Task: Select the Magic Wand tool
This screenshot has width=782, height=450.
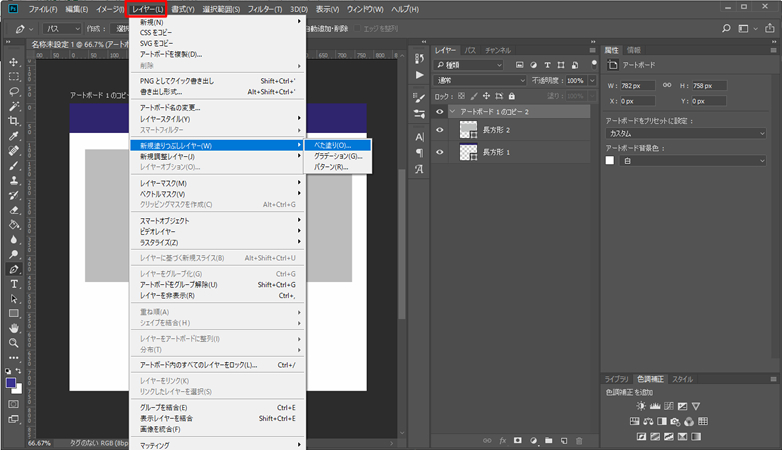Action: (x=14, y=106)
